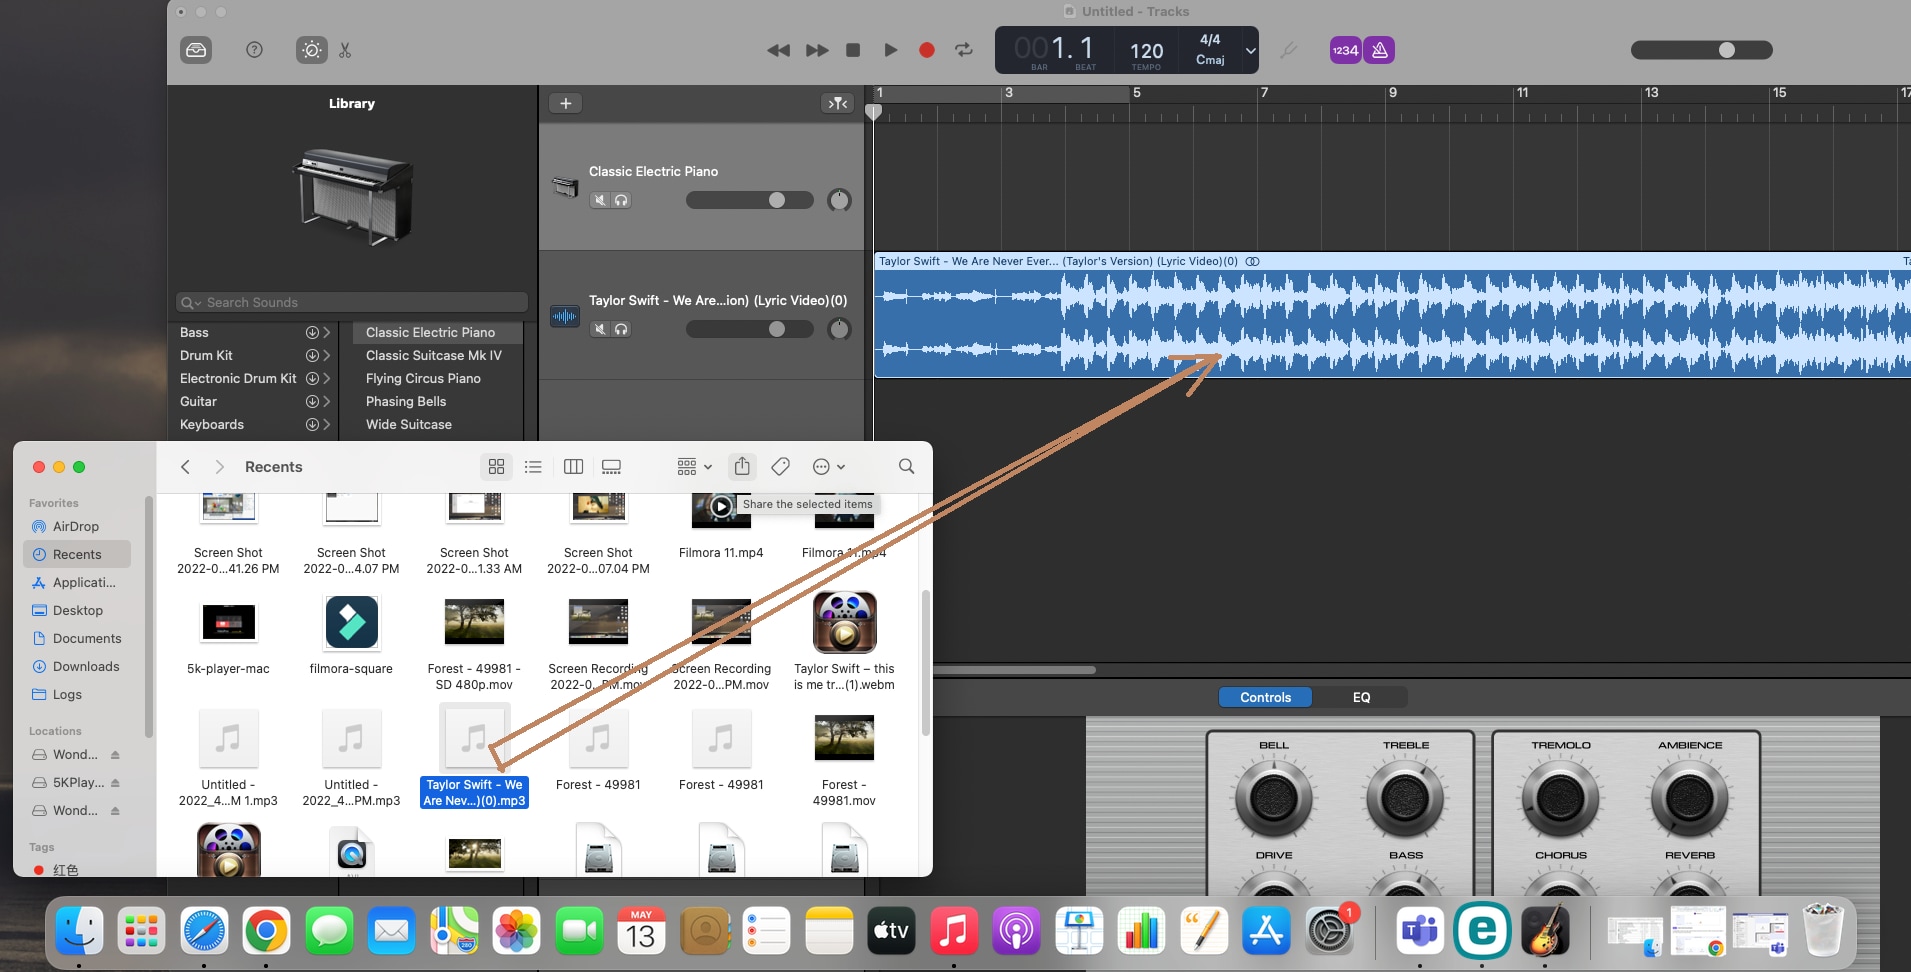The width and height of the screenshot is (1911, 972).
Task: Toggle the Metronome button
Action: click(1380, 50)
